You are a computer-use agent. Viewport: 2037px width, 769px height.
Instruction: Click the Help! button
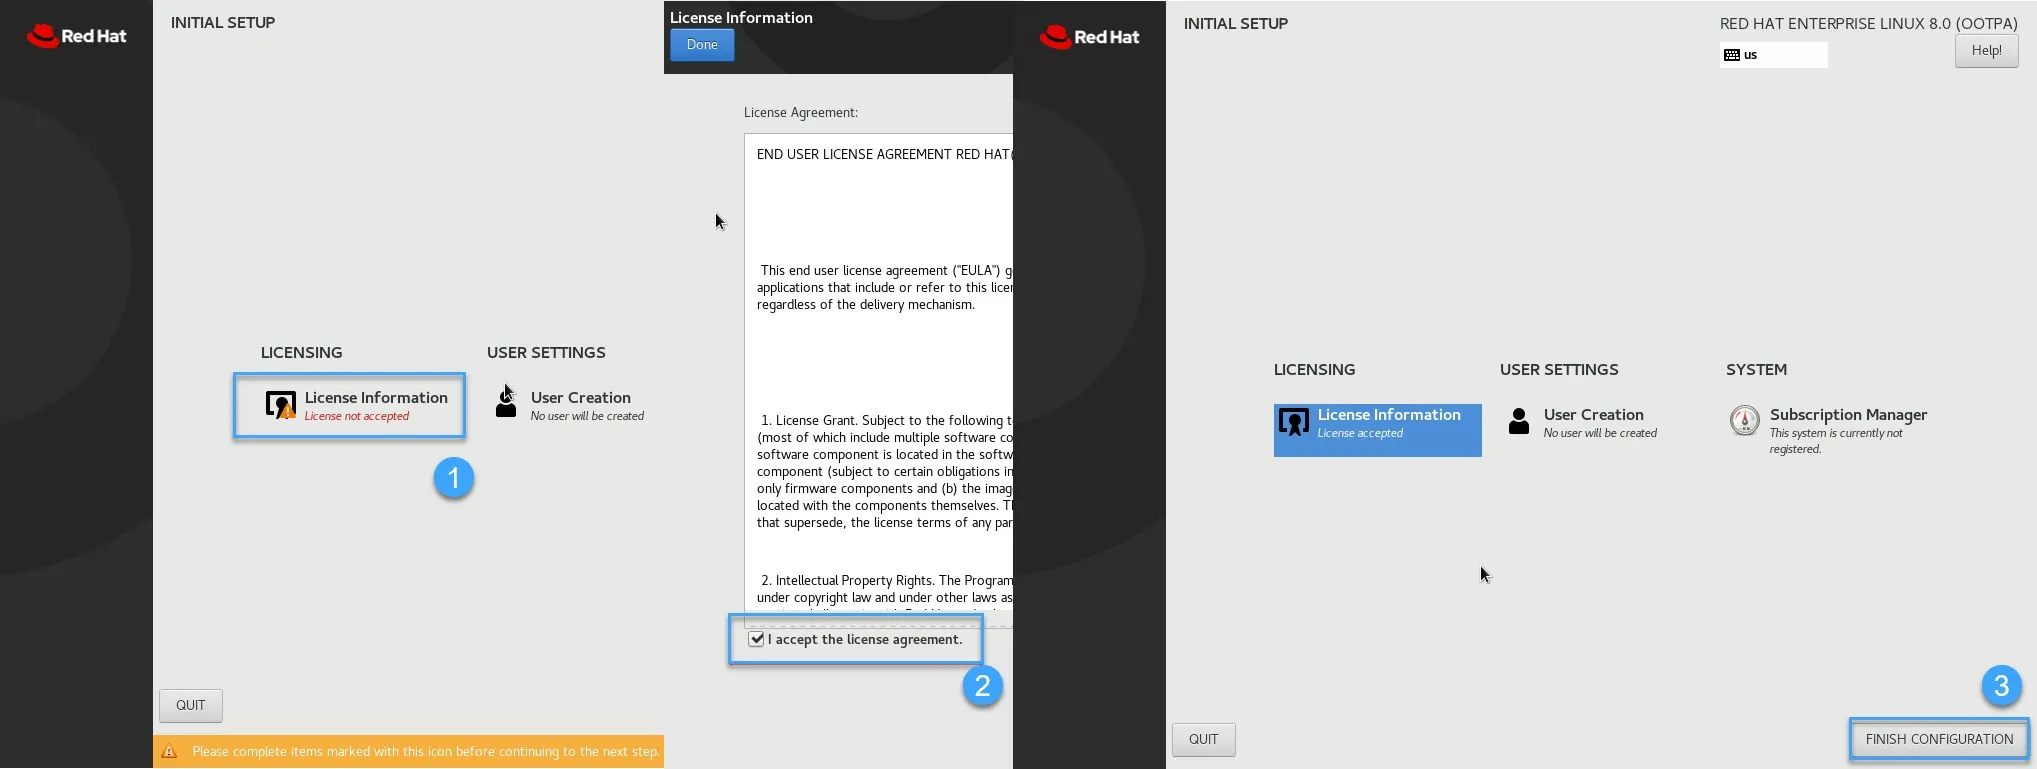coord(1986,51)
